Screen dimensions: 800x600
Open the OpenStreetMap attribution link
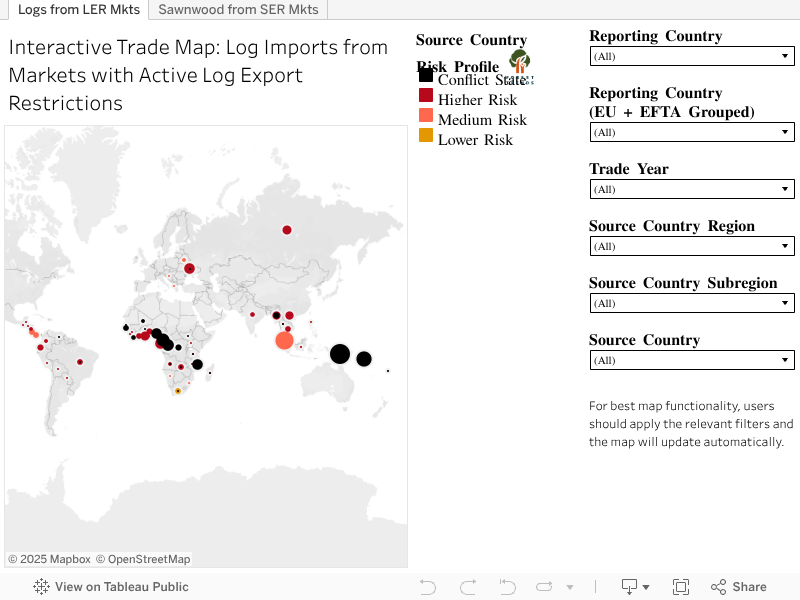[148, 559]
